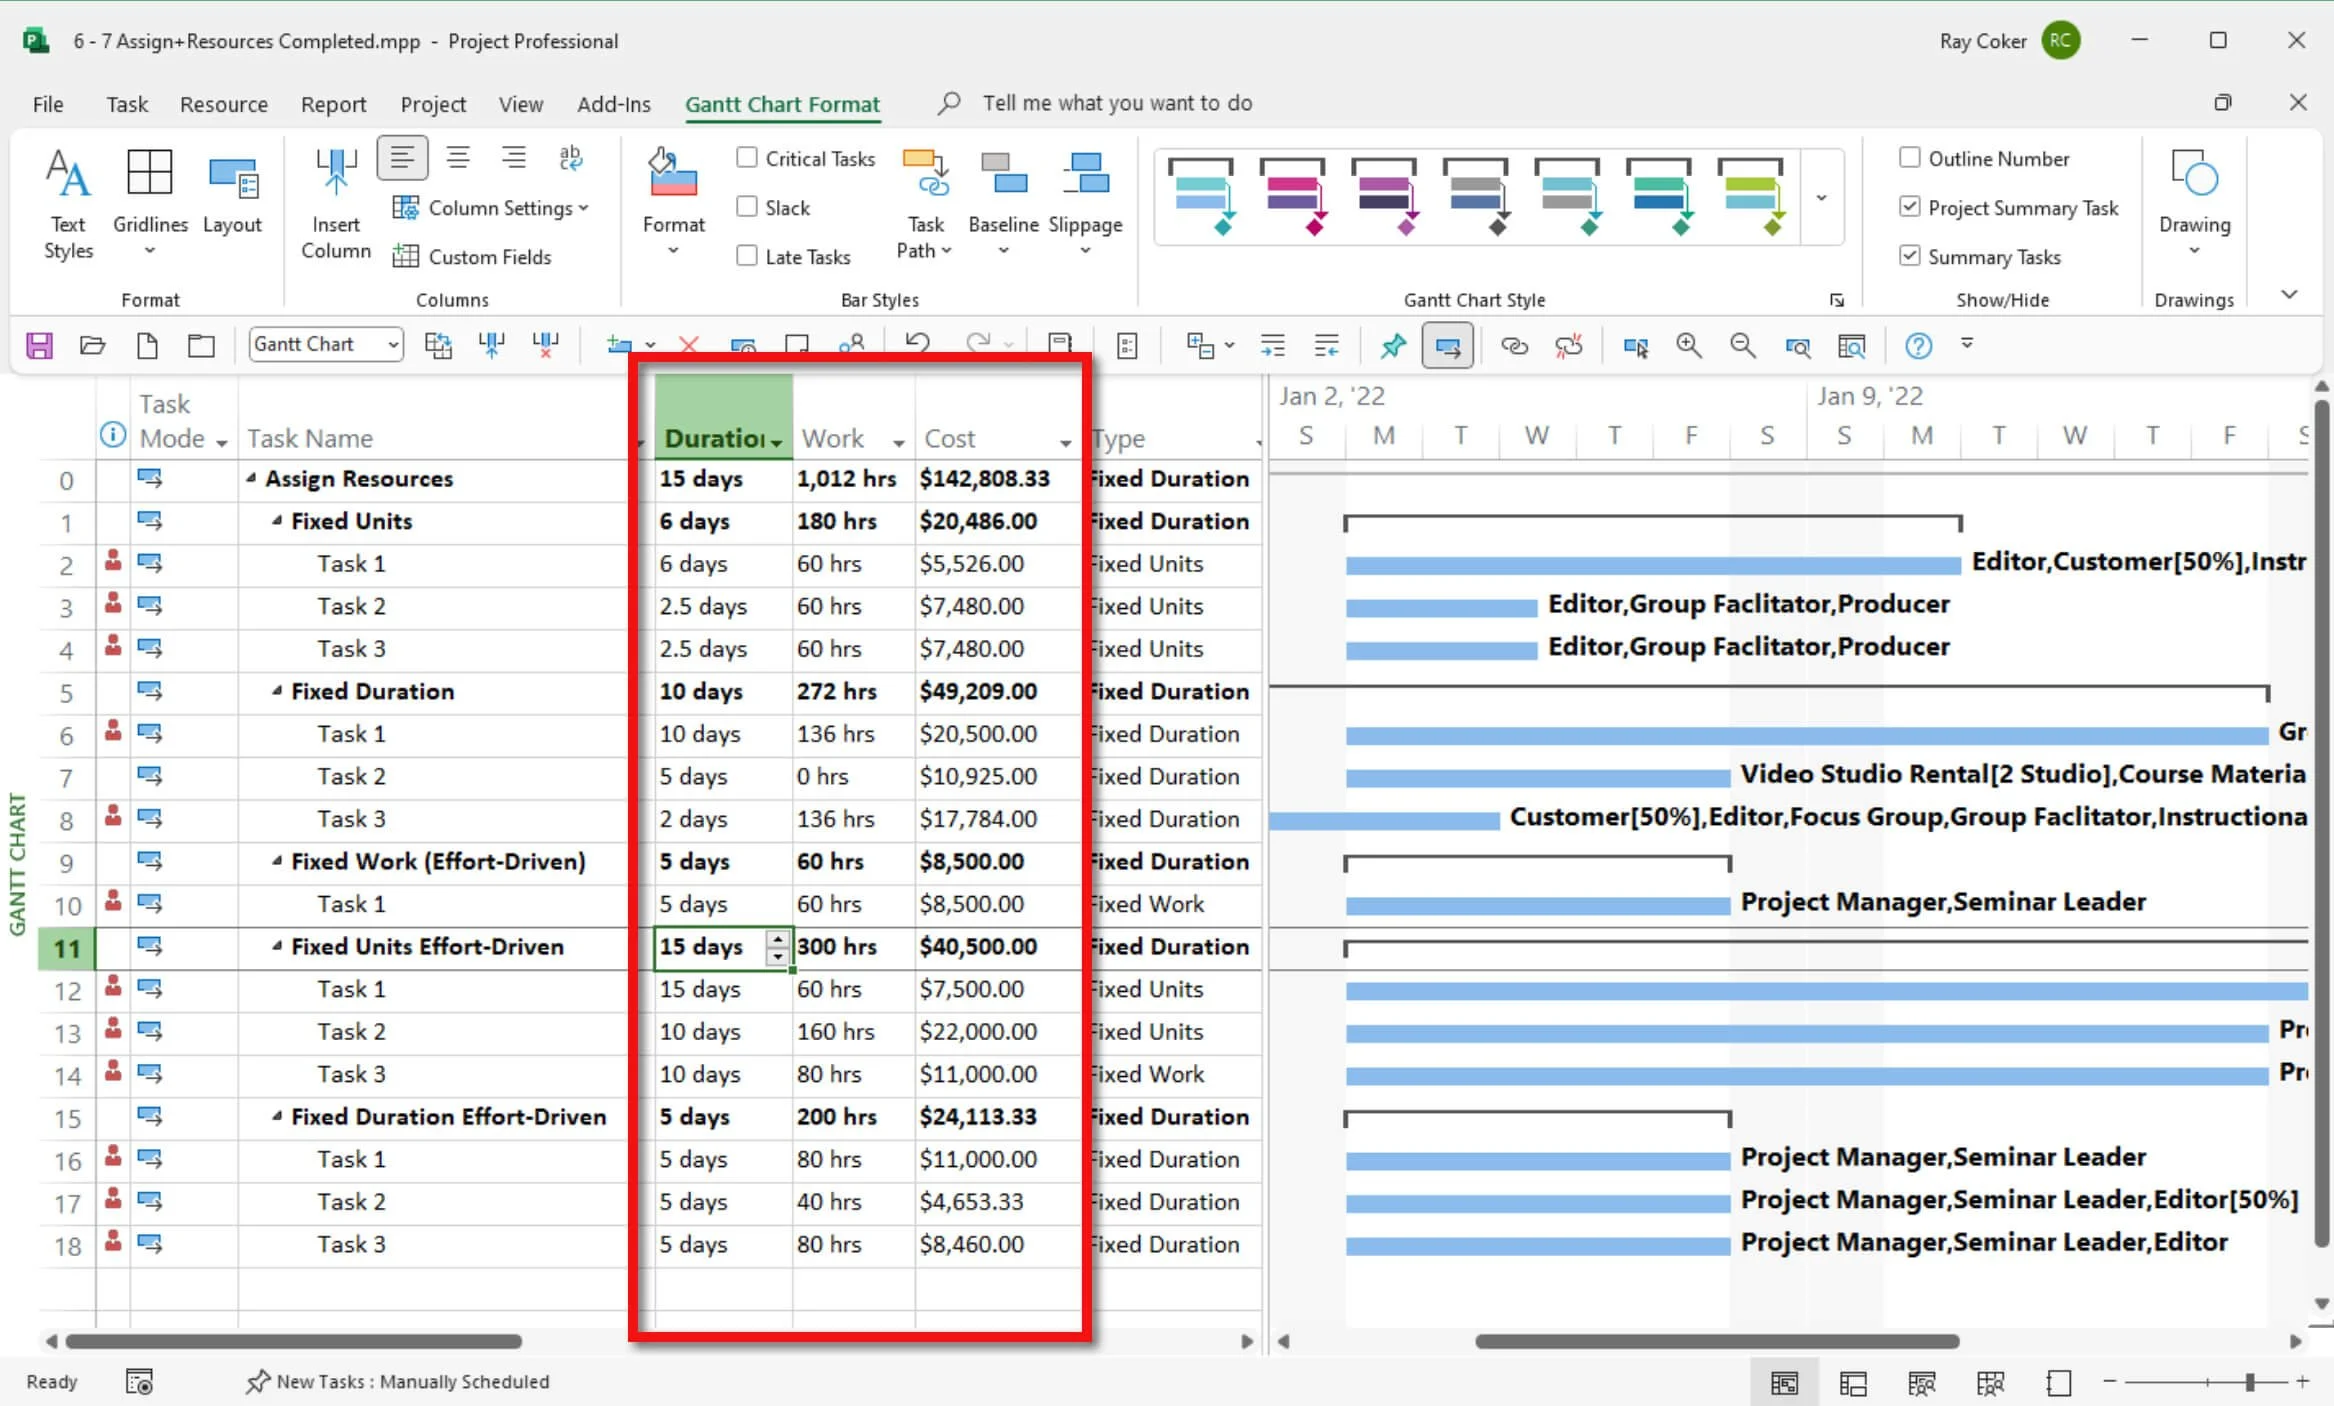Collapse the ribbon

[x=2289, y=295]
